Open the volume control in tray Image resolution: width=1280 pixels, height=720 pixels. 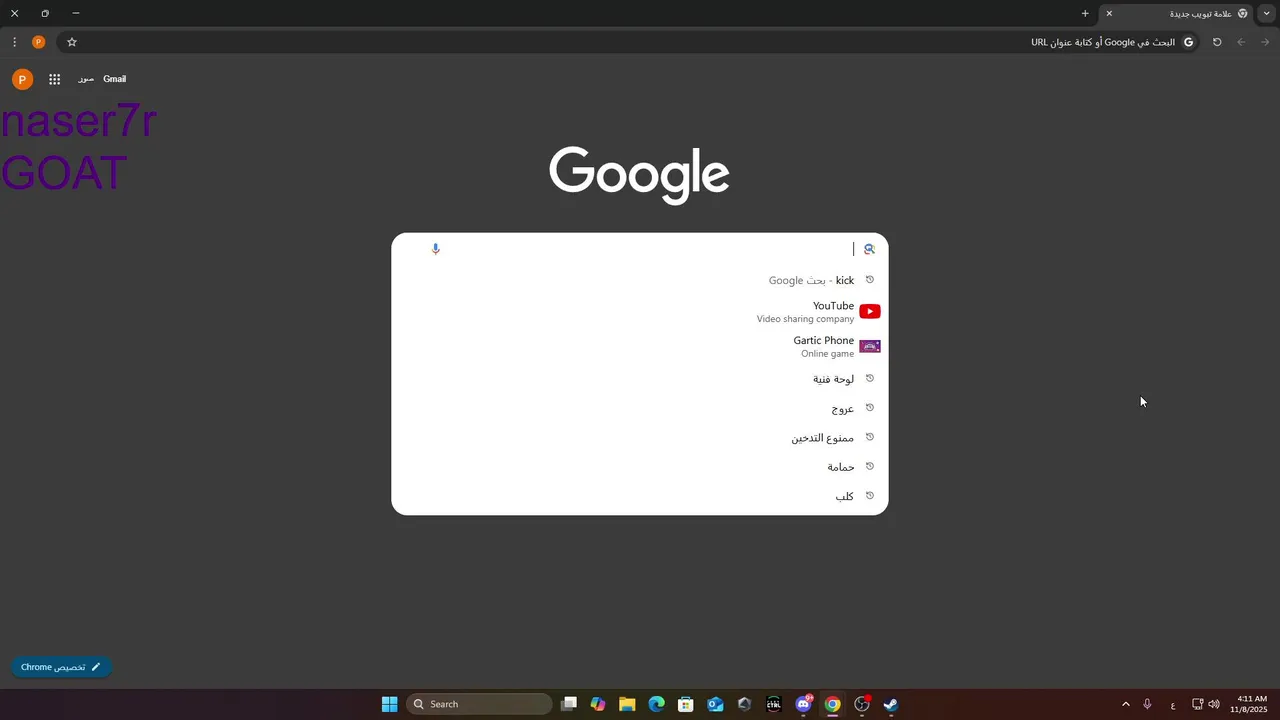(1214, 704)
